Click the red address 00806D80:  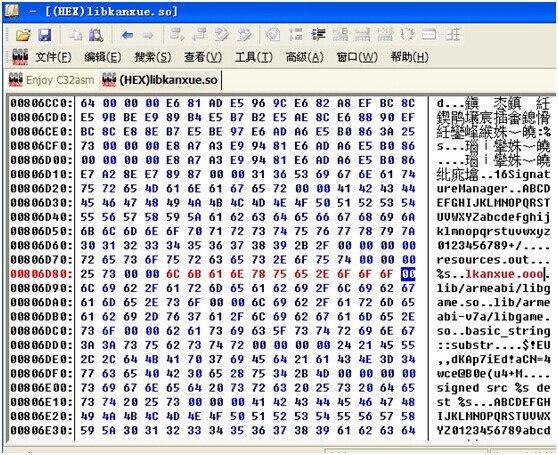coord(41,274)
